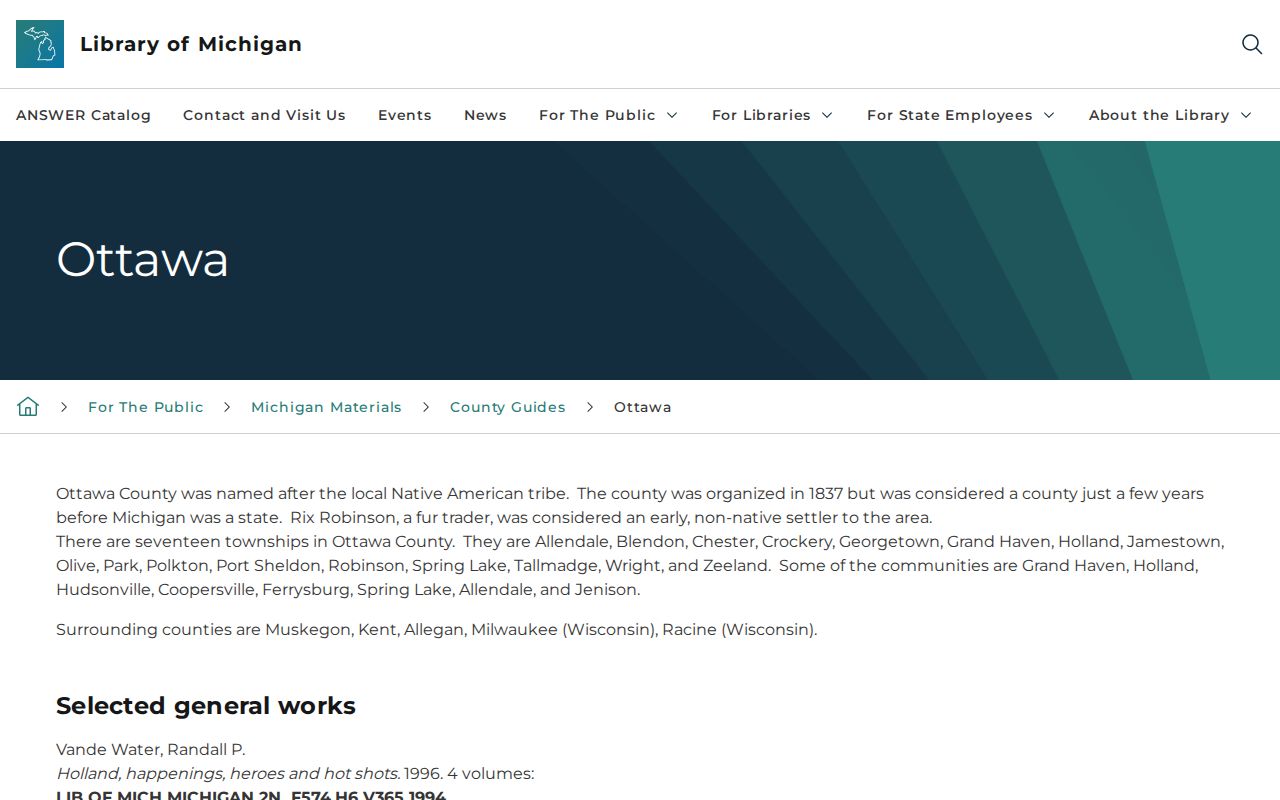Viewport: 1280px width, 800px height.
Task: Click the Selected general works heading
Action: pos(206,706)
